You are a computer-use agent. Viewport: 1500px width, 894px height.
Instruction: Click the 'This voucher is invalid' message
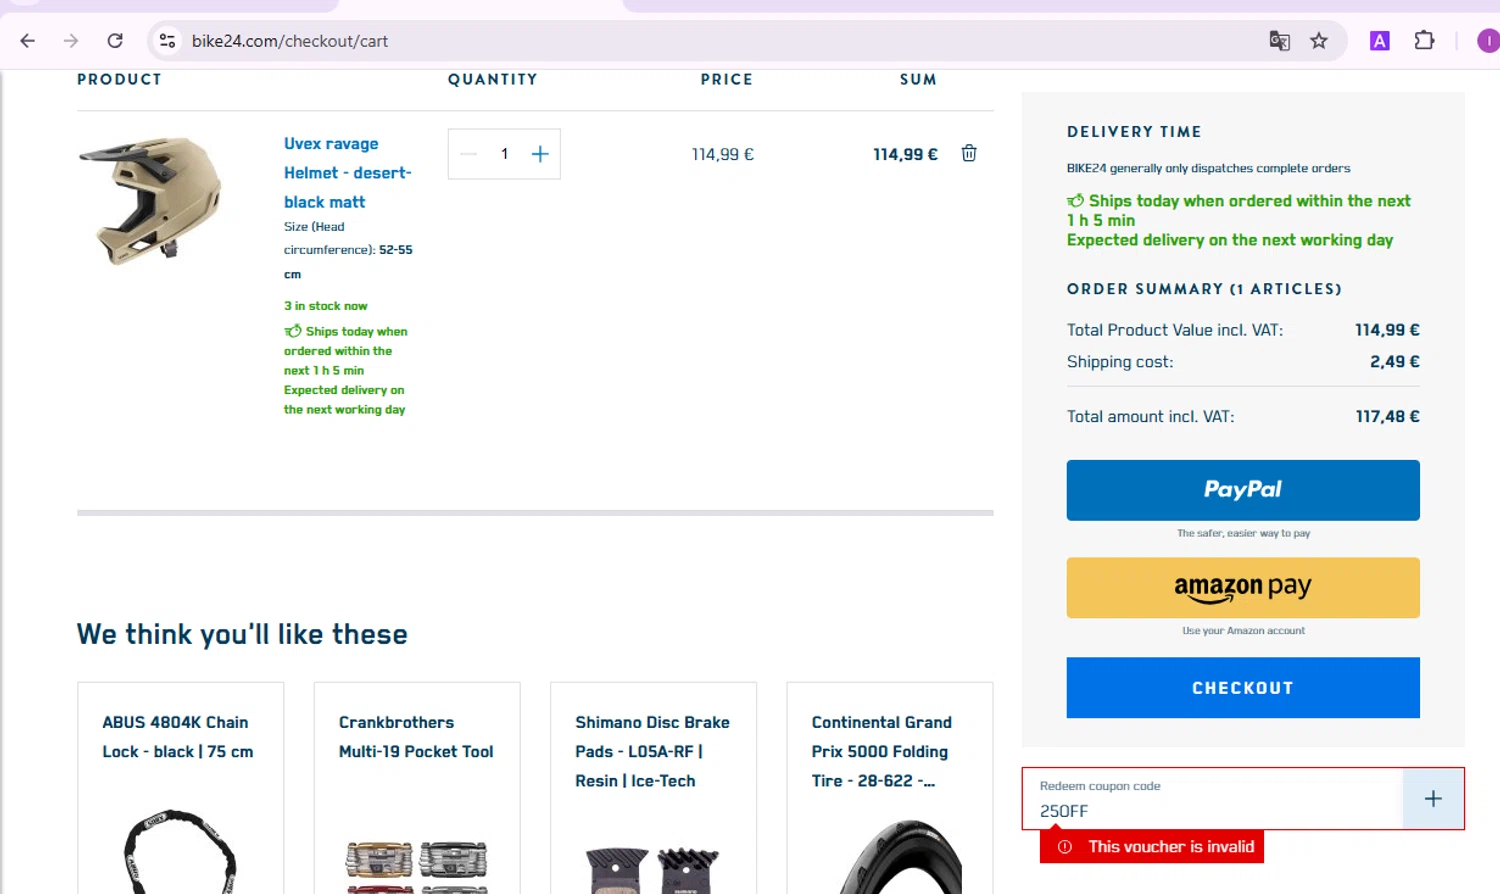coord(1152,847)
